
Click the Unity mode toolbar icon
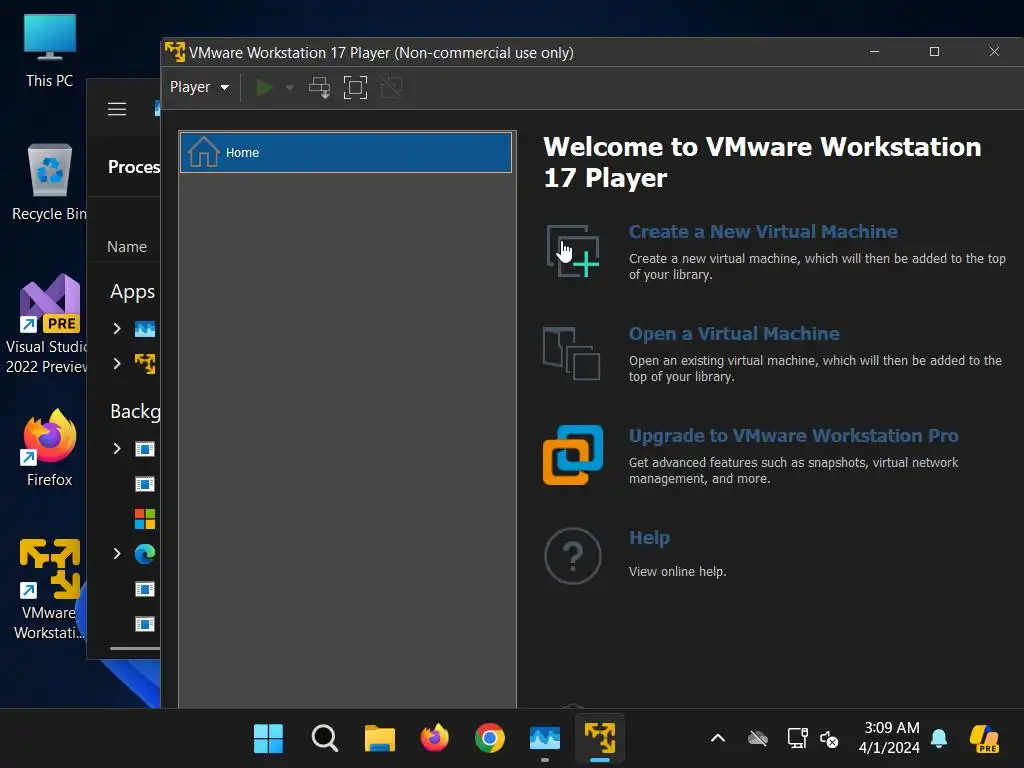coord(391,87)
